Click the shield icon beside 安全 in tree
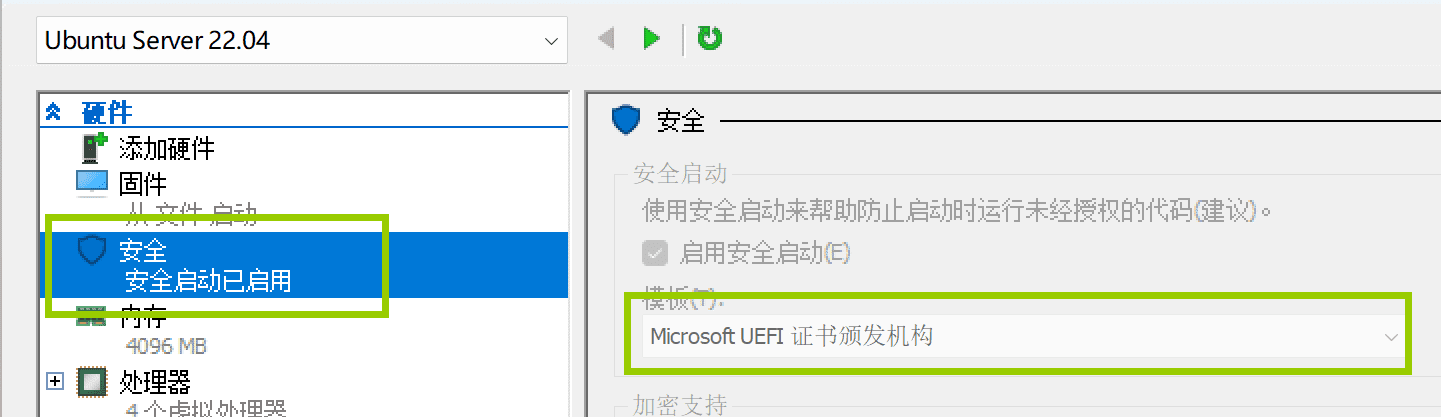The height and width of the screenshot is (417, 1441). (x=92, y=251)
